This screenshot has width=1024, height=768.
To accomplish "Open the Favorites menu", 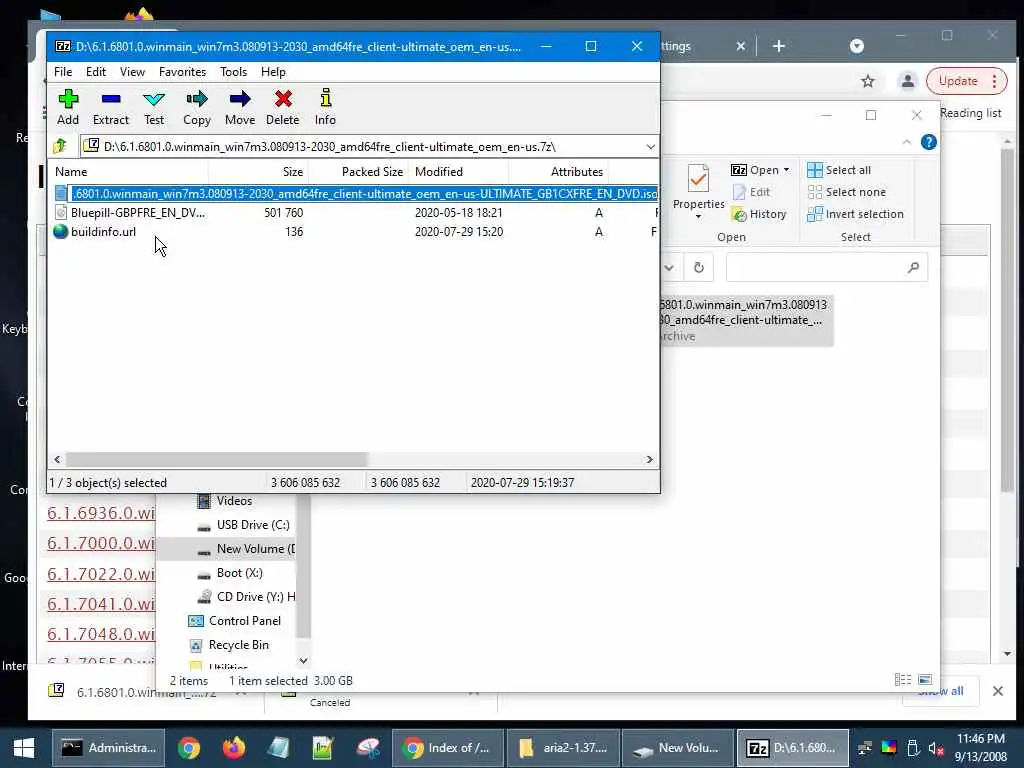I will tap(182, 72).
